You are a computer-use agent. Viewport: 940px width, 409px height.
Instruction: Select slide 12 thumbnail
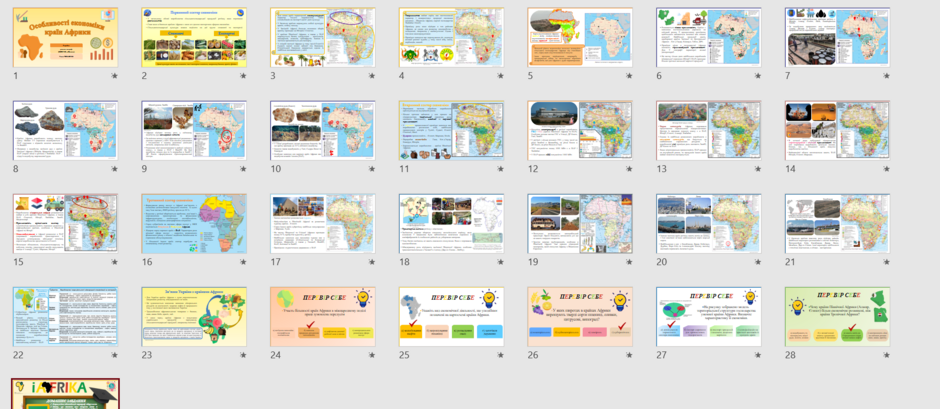tap(580, 130)
